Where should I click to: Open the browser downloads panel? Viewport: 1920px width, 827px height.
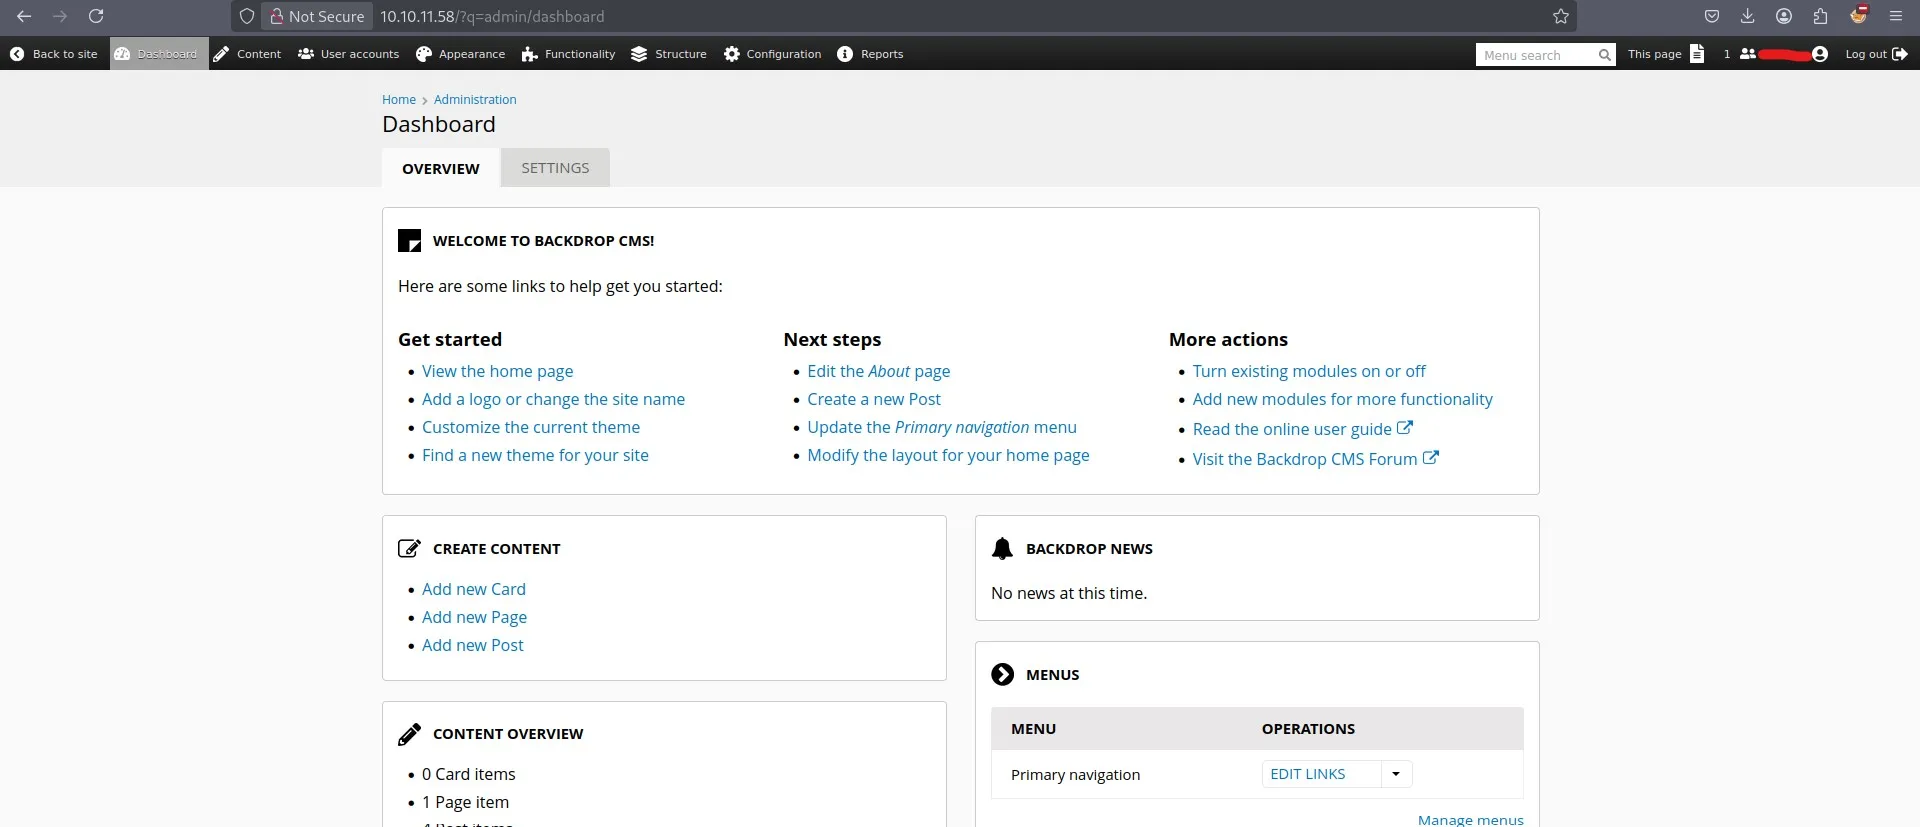(1748, 16)
